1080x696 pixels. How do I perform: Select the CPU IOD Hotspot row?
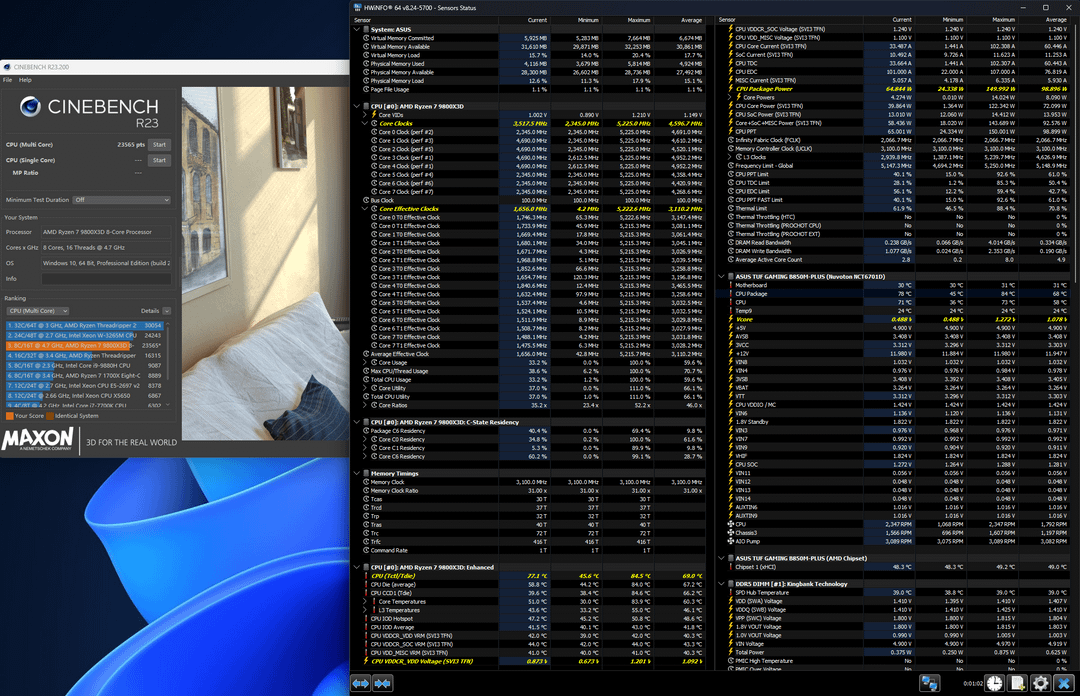[529, 619]
